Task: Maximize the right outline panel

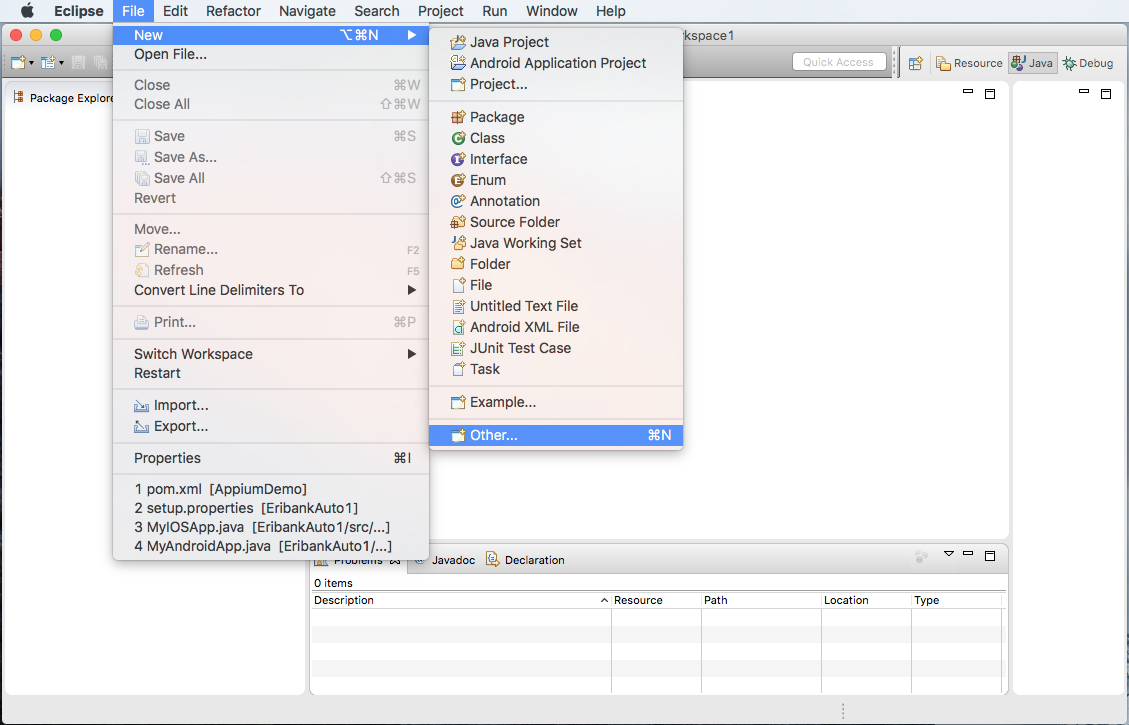Action: click(x=1106, y=94)
